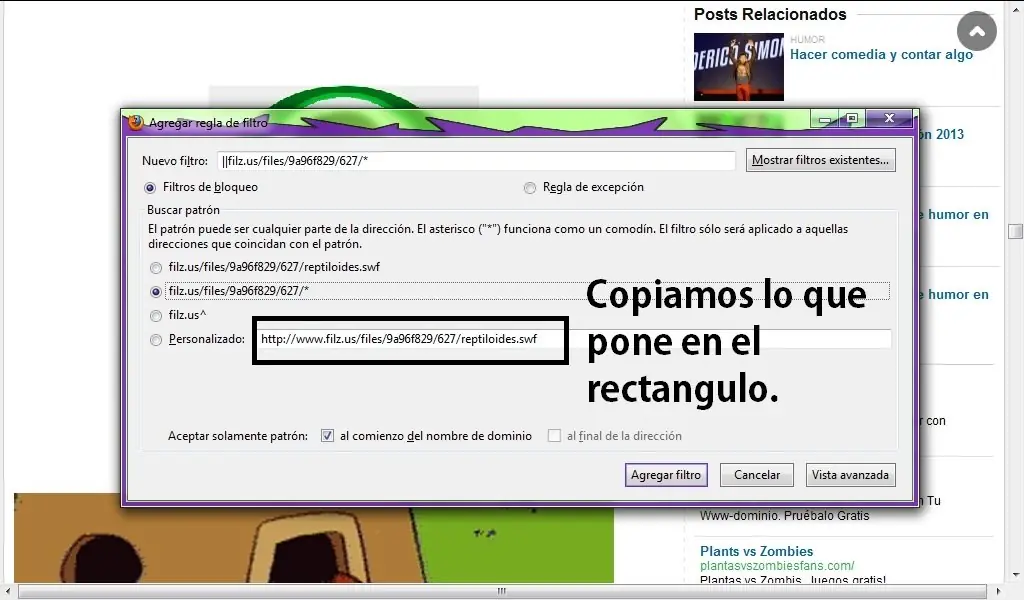Viewport: 1024px width, 600px height.
Task: Maximize the Agregar regla de filtro dialog
Action: click(852, 119)
